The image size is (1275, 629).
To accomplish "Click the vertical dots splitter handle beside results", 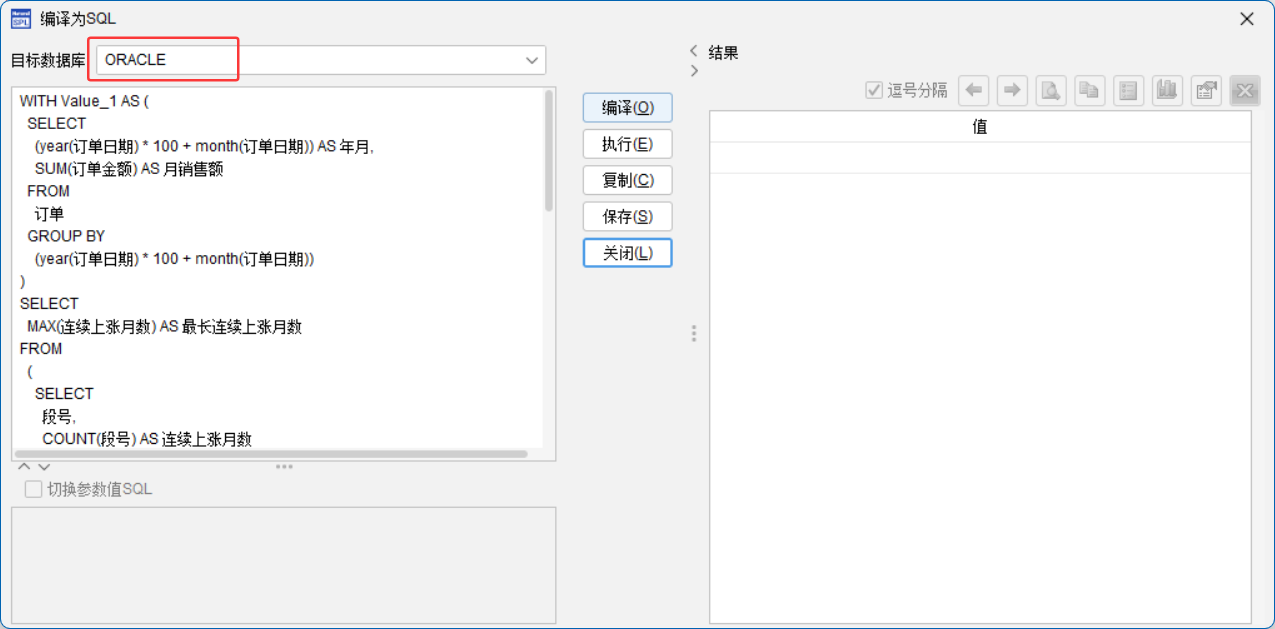I will (x=693, y=333).
